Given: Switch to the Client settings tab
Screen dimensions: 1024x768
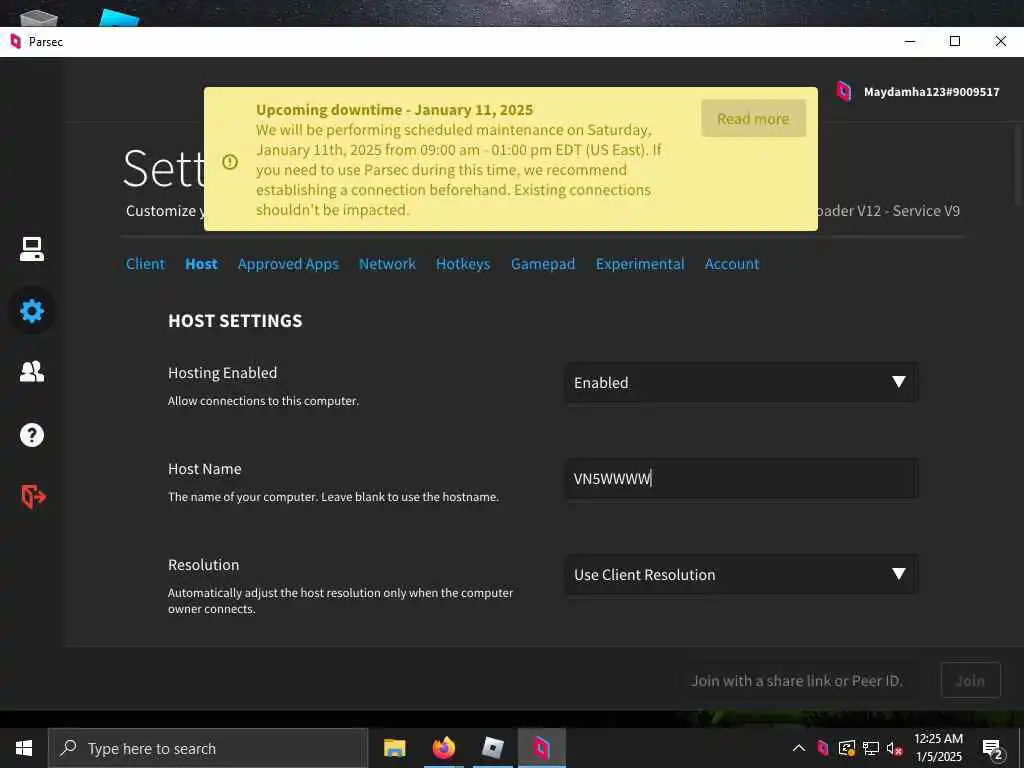Looking at the screenshot, I should (x=145, y=264).
